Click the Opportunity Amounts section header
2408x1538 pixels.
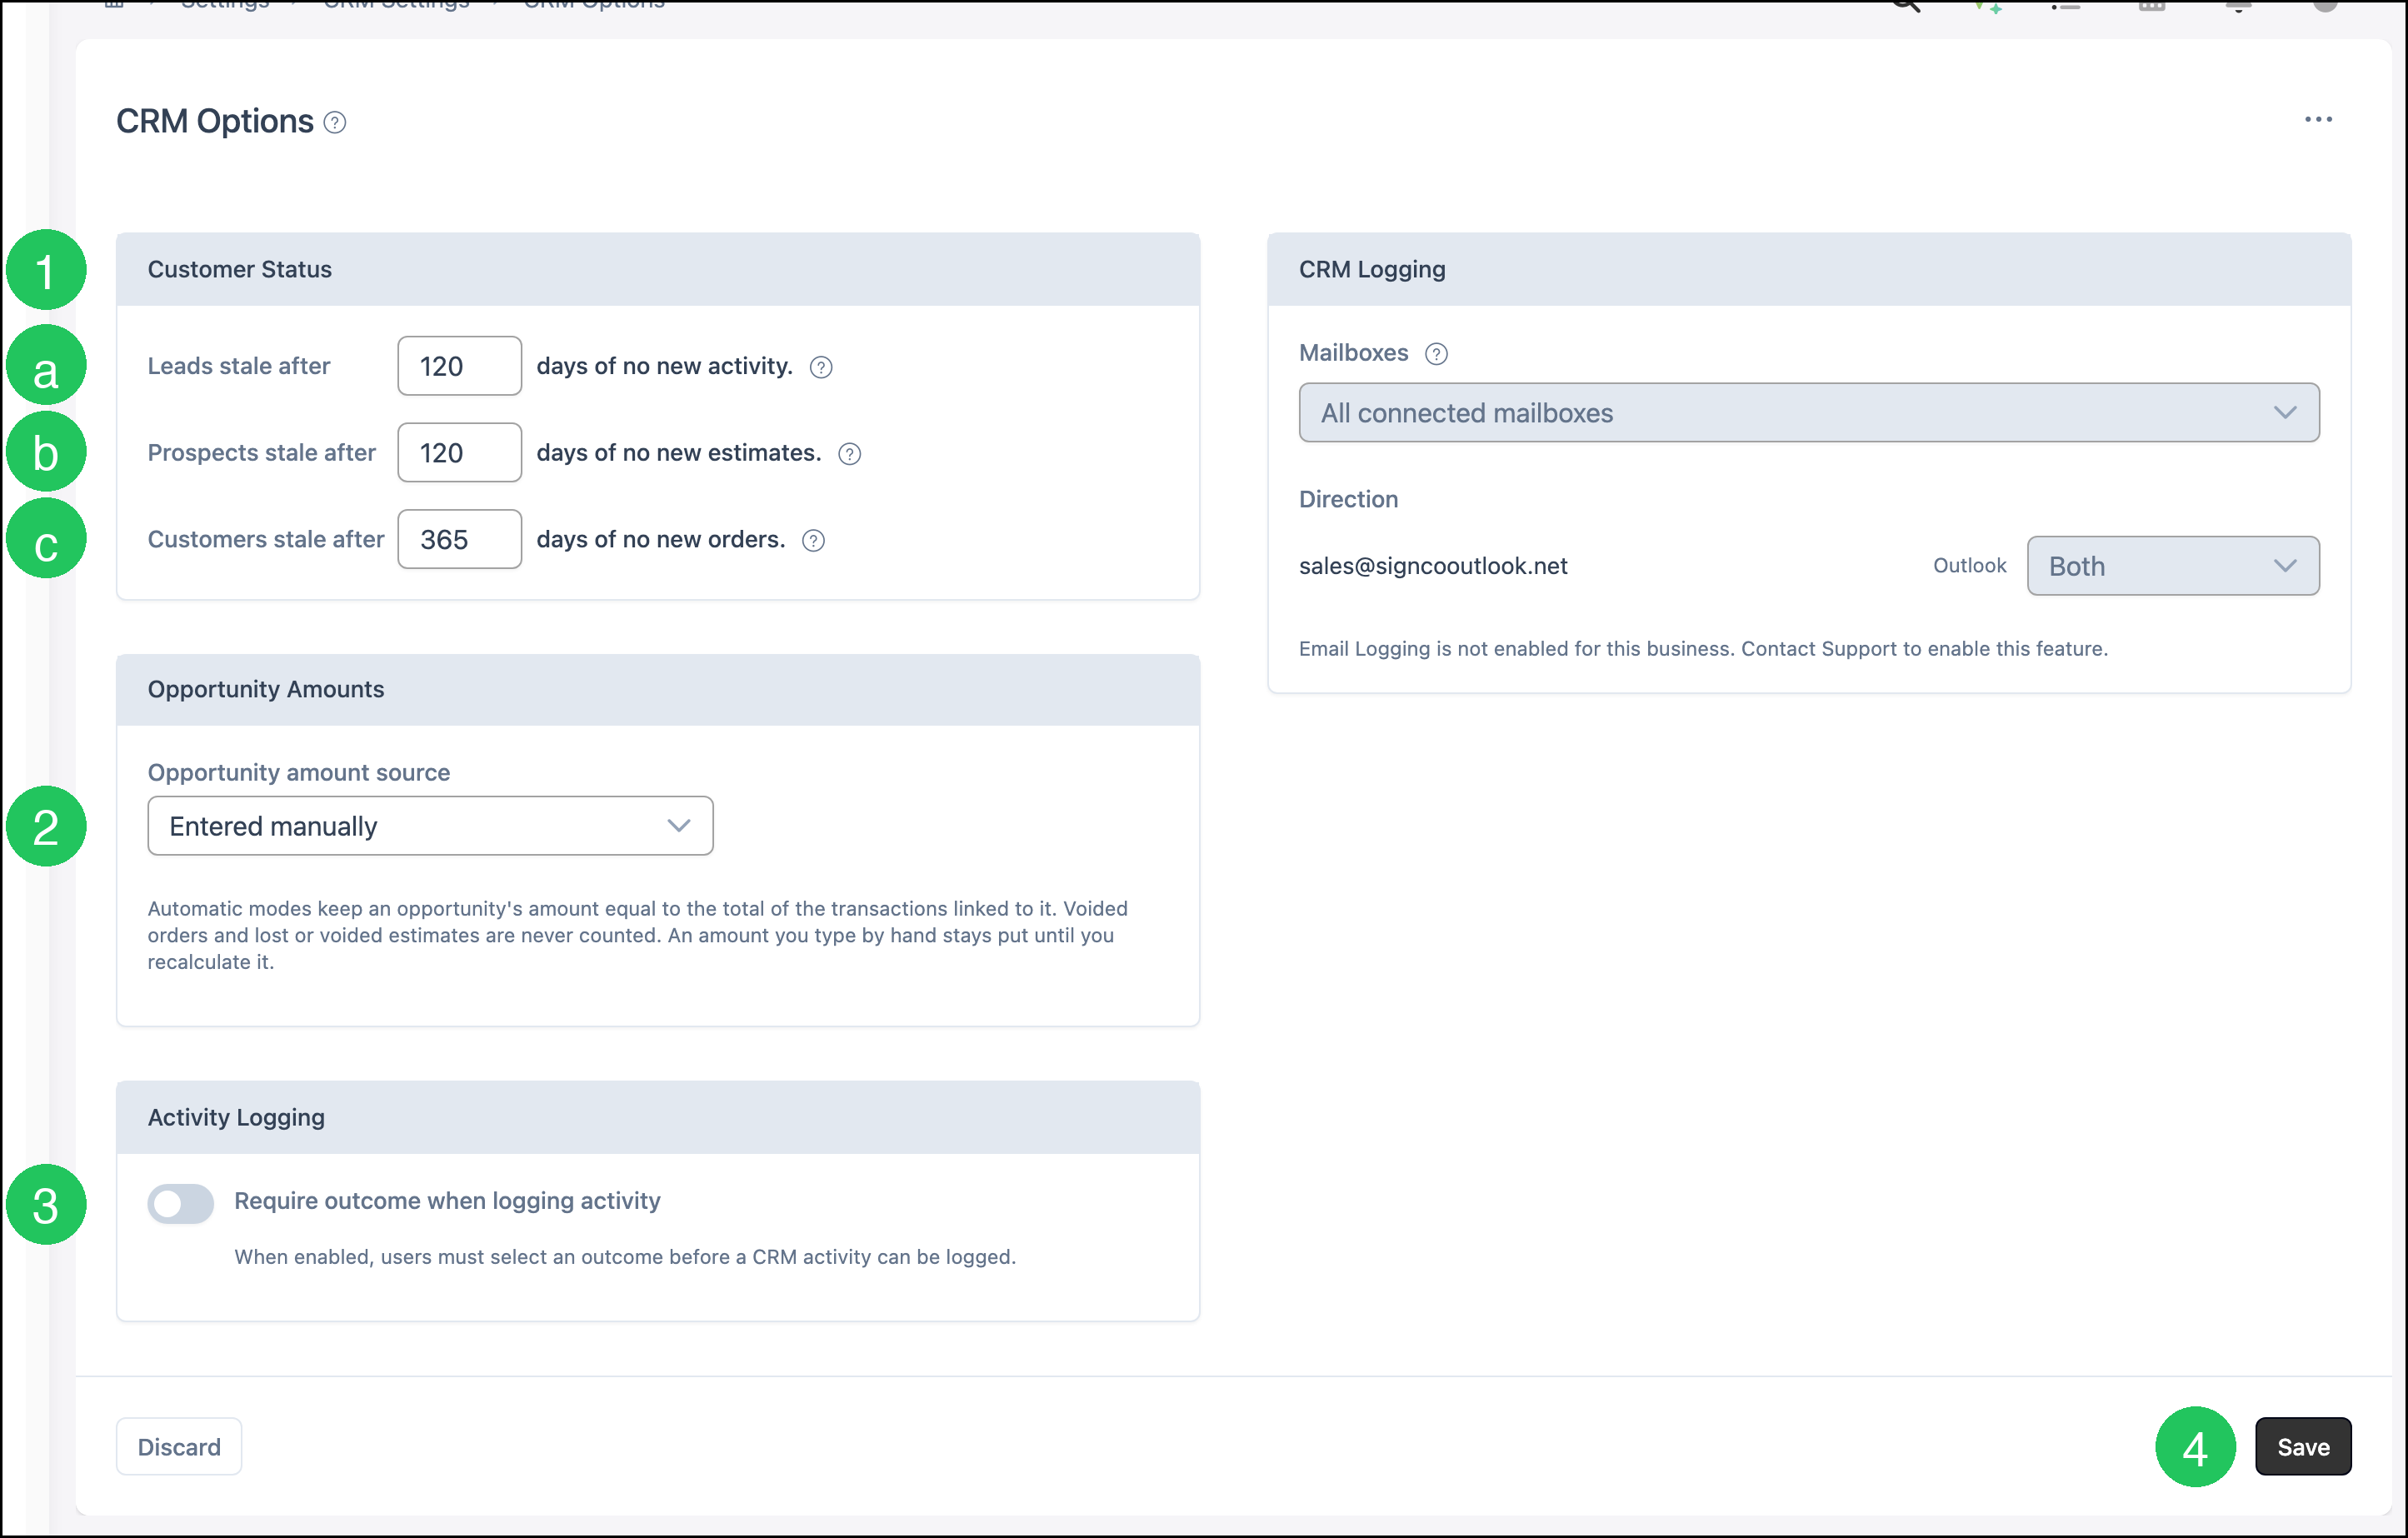pyautogui.click(x=658, y=690)
